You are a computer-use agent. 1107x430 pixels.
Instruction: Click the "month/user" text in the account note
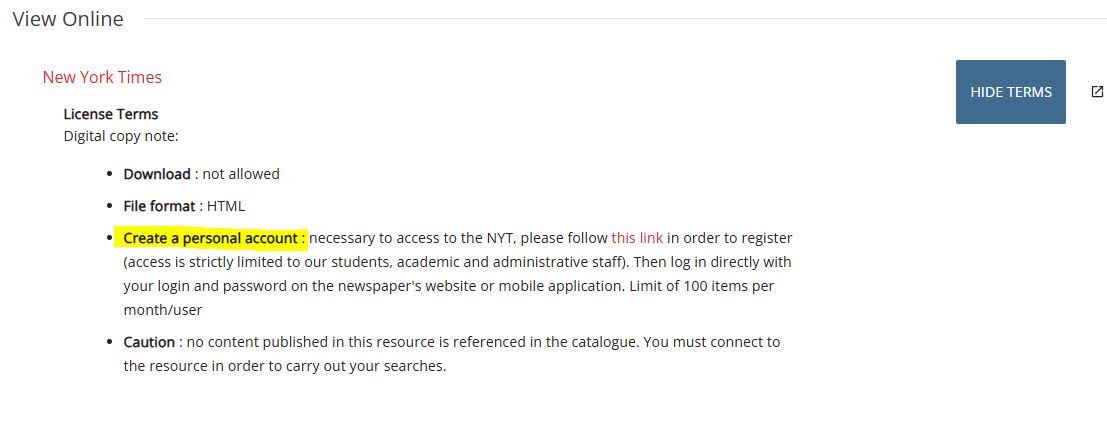[x=163, y=310]
